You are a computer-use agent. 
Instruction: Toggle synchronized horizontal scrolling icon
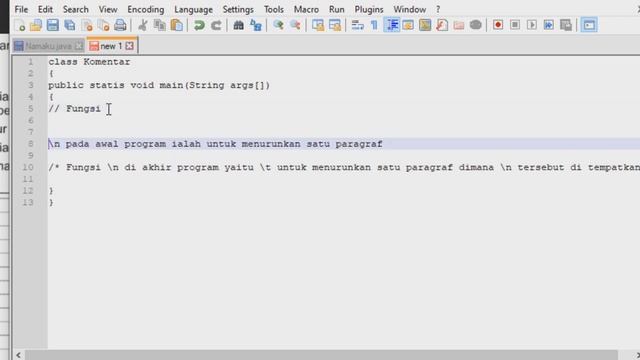[x=335, y=25]
